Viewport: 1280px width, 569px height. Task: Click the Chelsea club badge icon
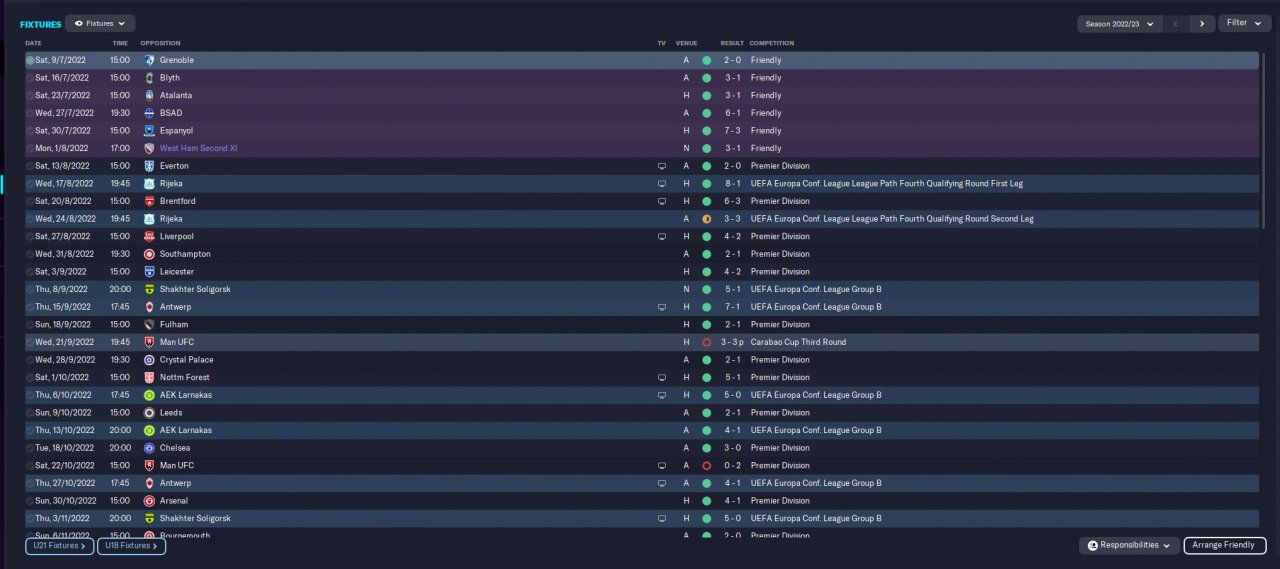[149, 448]
